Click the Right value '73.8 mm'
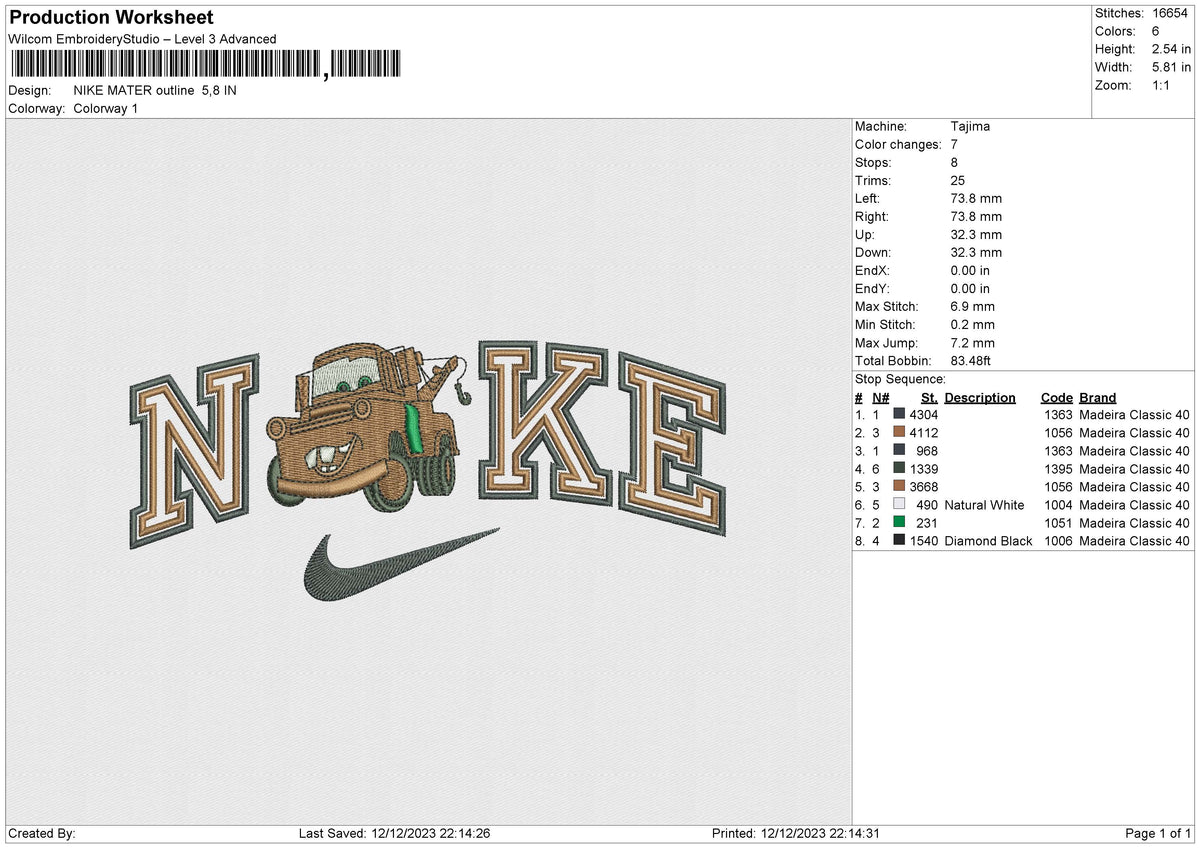This screenshot has width=1200, height=848. click(976, 217)
